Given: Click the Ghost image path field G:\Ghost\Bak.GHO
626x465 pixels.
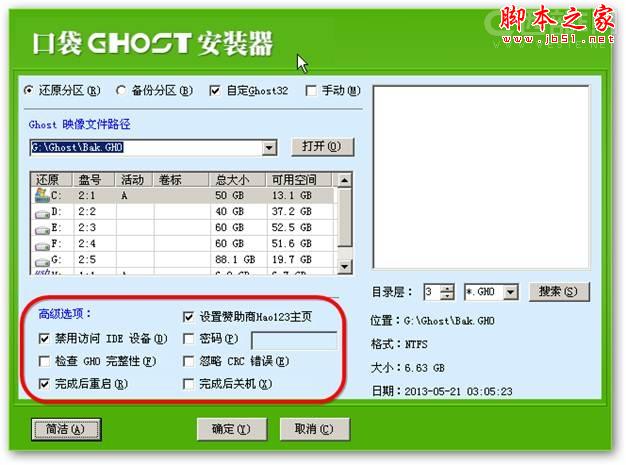Looking at the screenshot, I should click(146, 148).
